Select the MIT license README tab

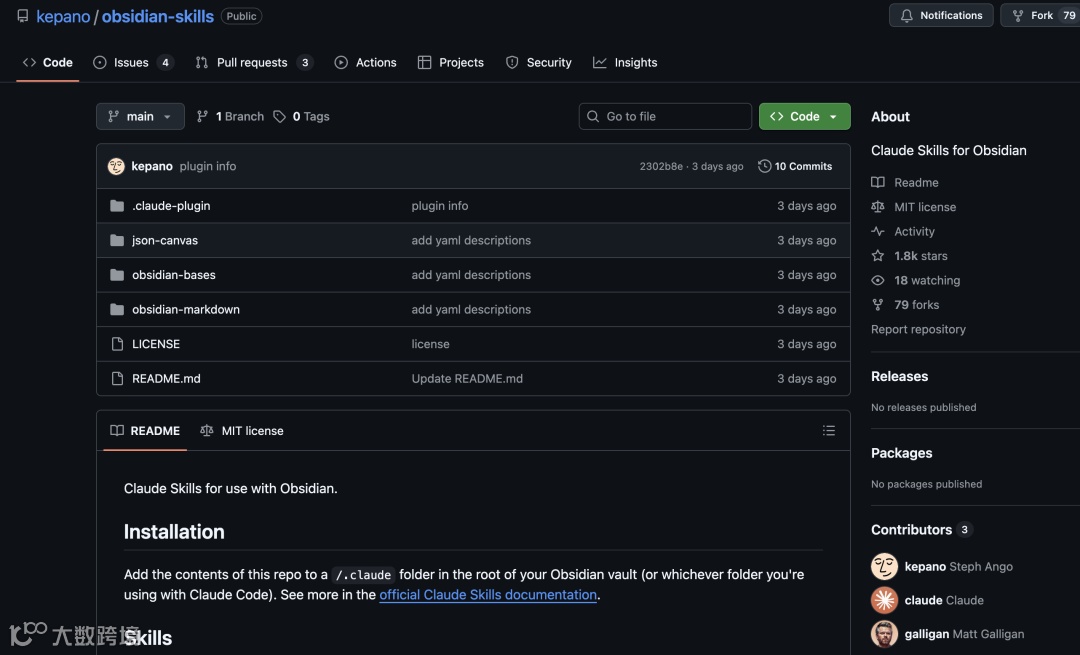click(x=242, y=431)
